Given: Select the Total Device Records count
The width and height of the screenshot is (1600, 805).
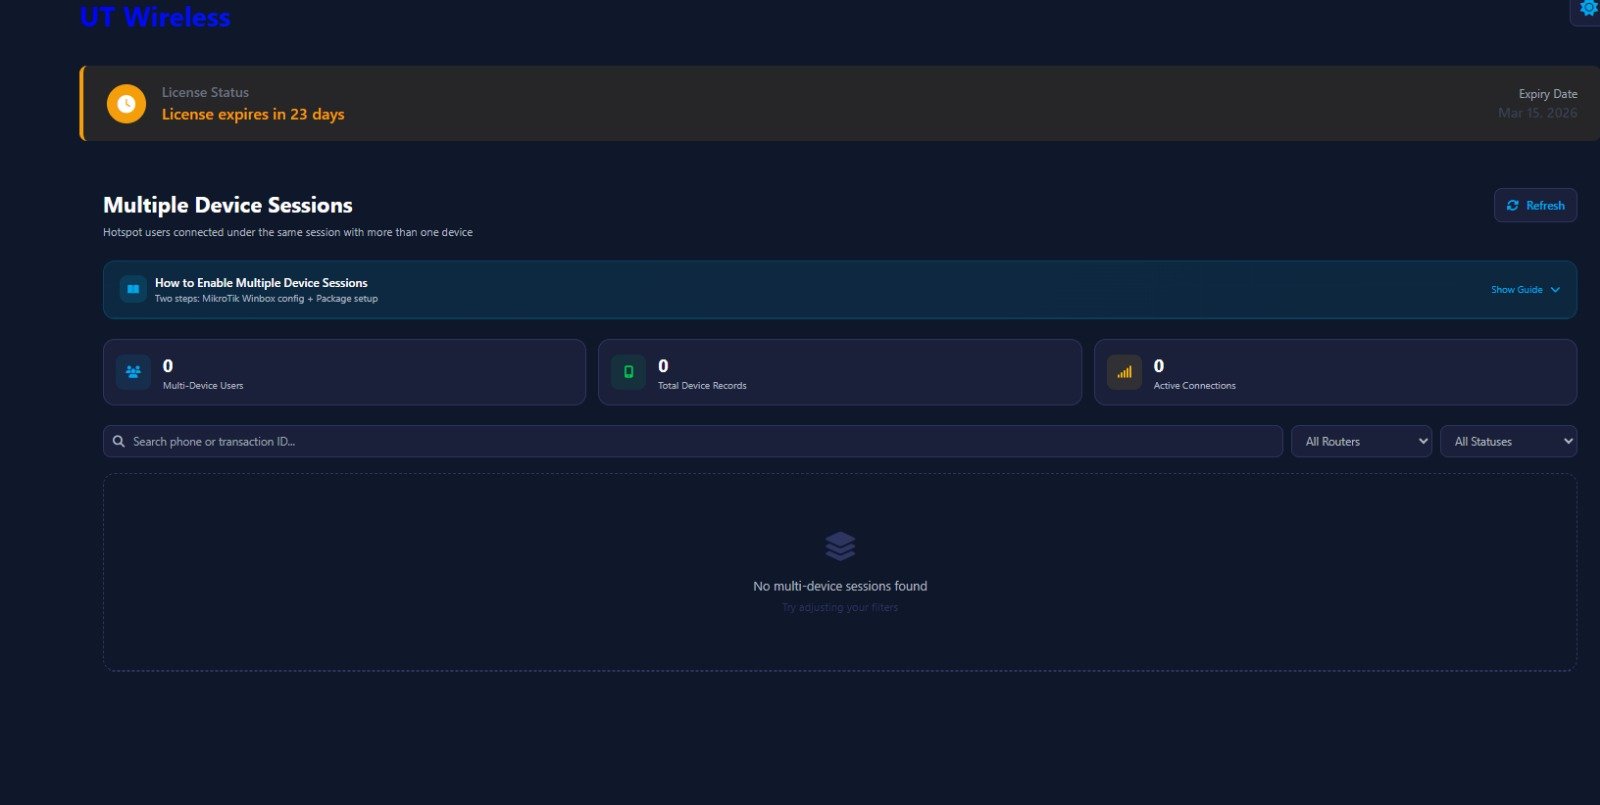Looking at the screenshot, I should pos(663,366).
